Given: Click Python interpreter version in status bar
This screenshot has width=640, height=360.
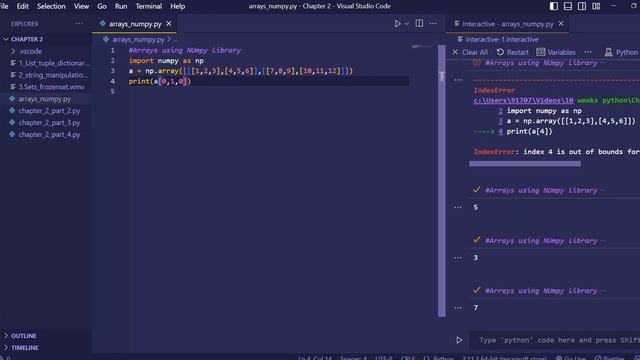Looking at the screenshot, I should point(504,358).
